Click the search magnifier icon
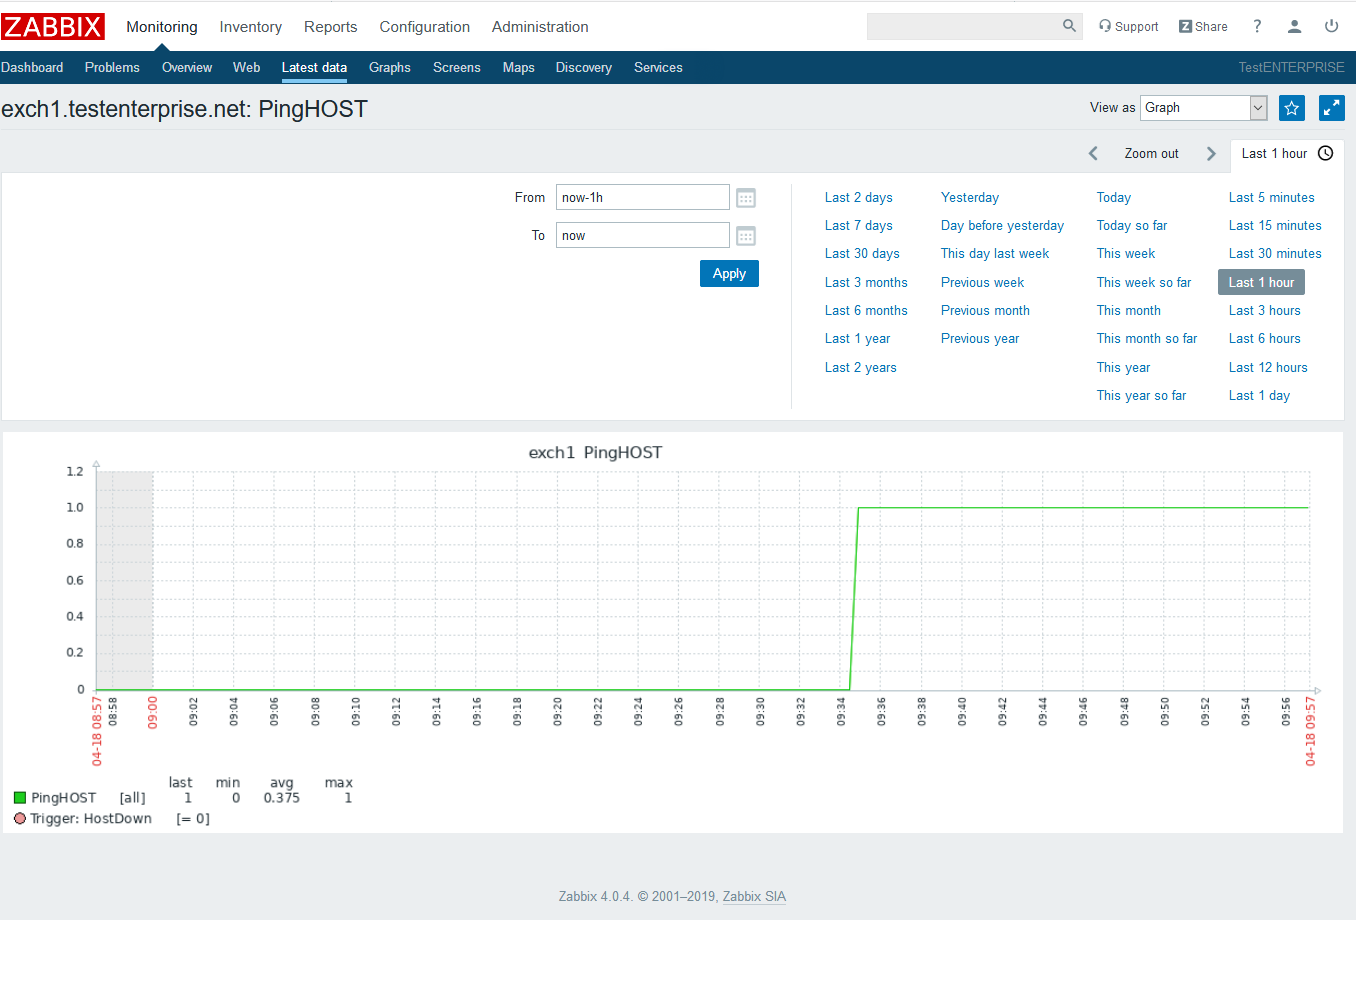The width and height of the screenshot is (1366, 992). coord(1069,26)
